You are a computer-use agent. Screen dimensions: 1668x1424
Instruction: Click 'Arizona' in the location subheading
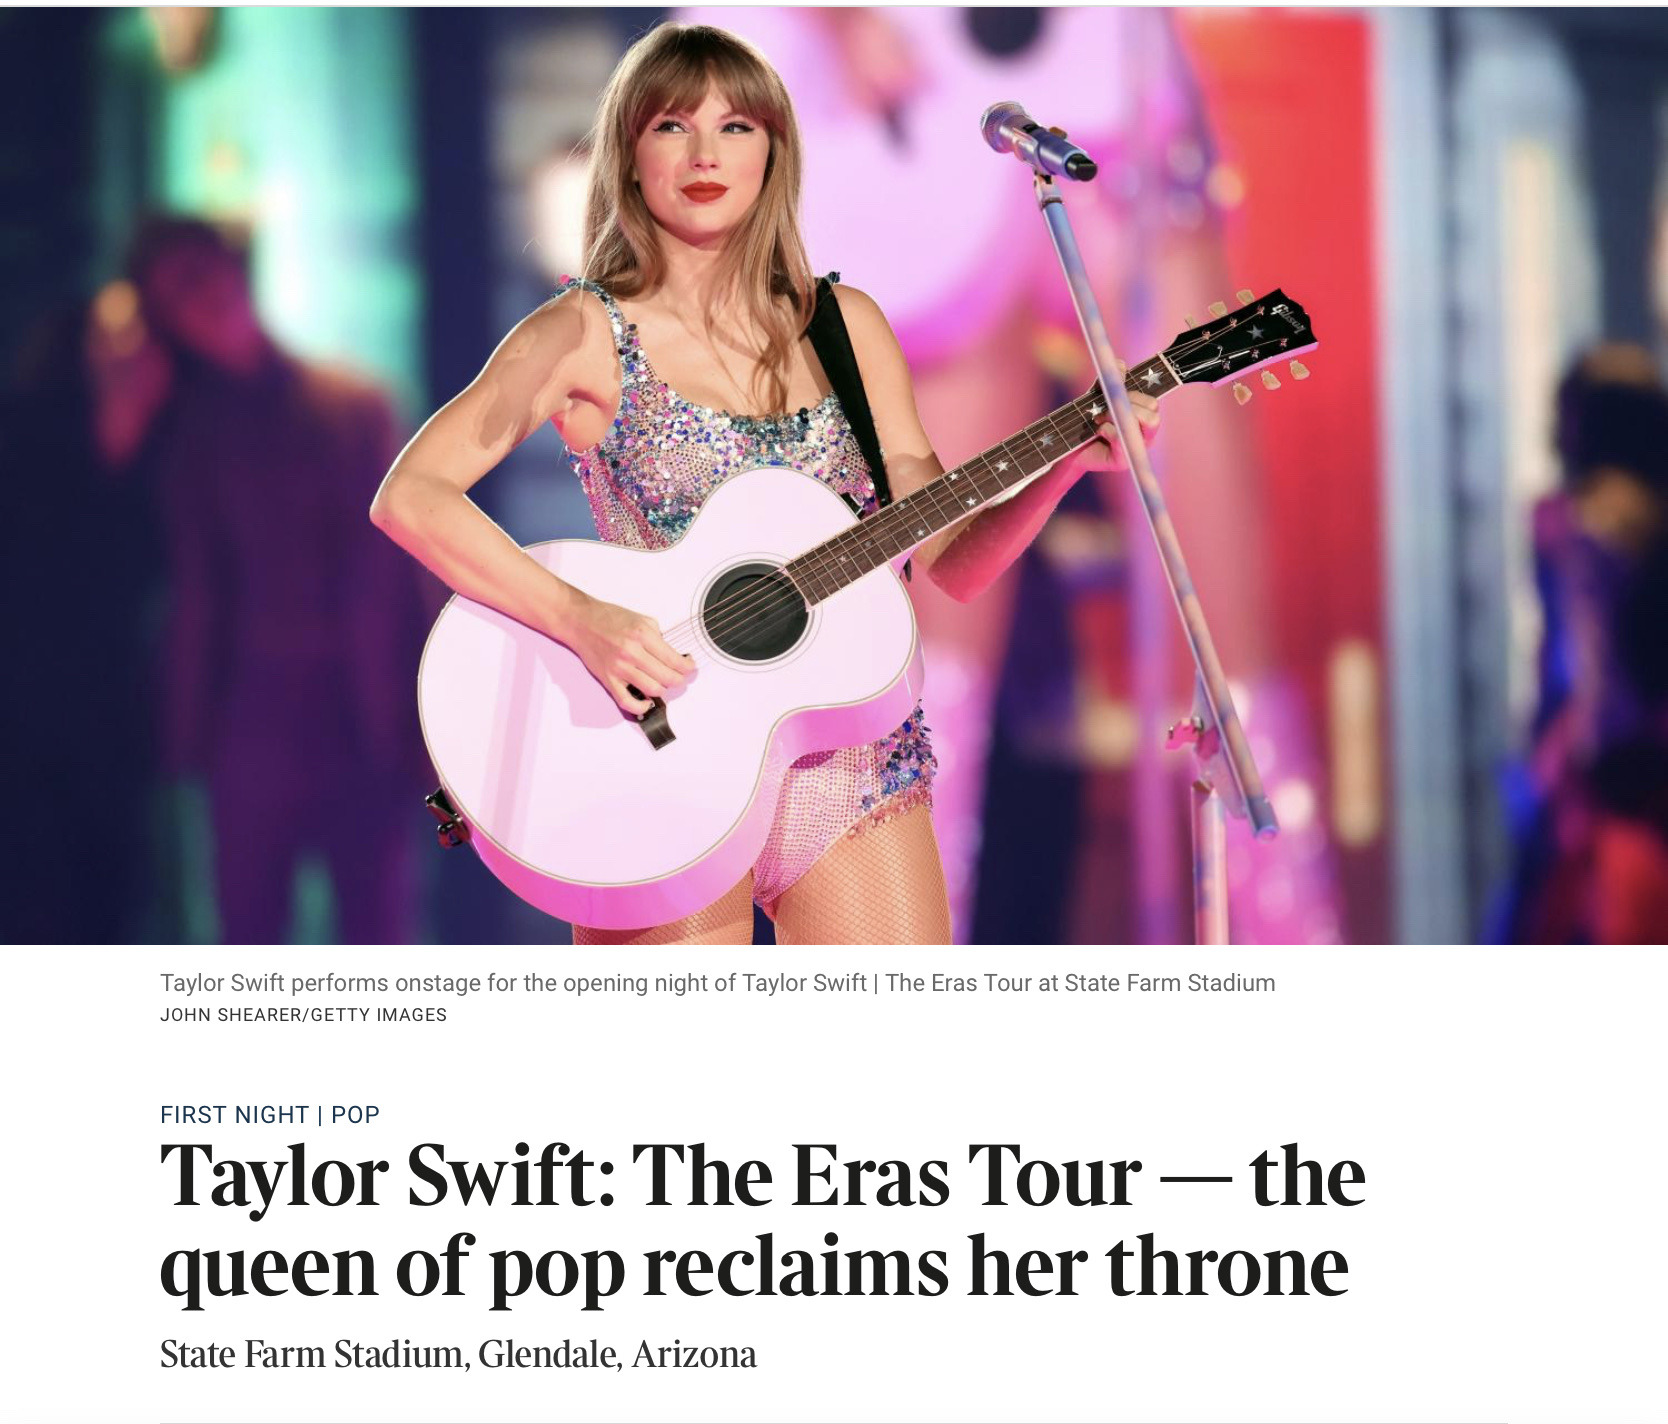click(694, 1355)
